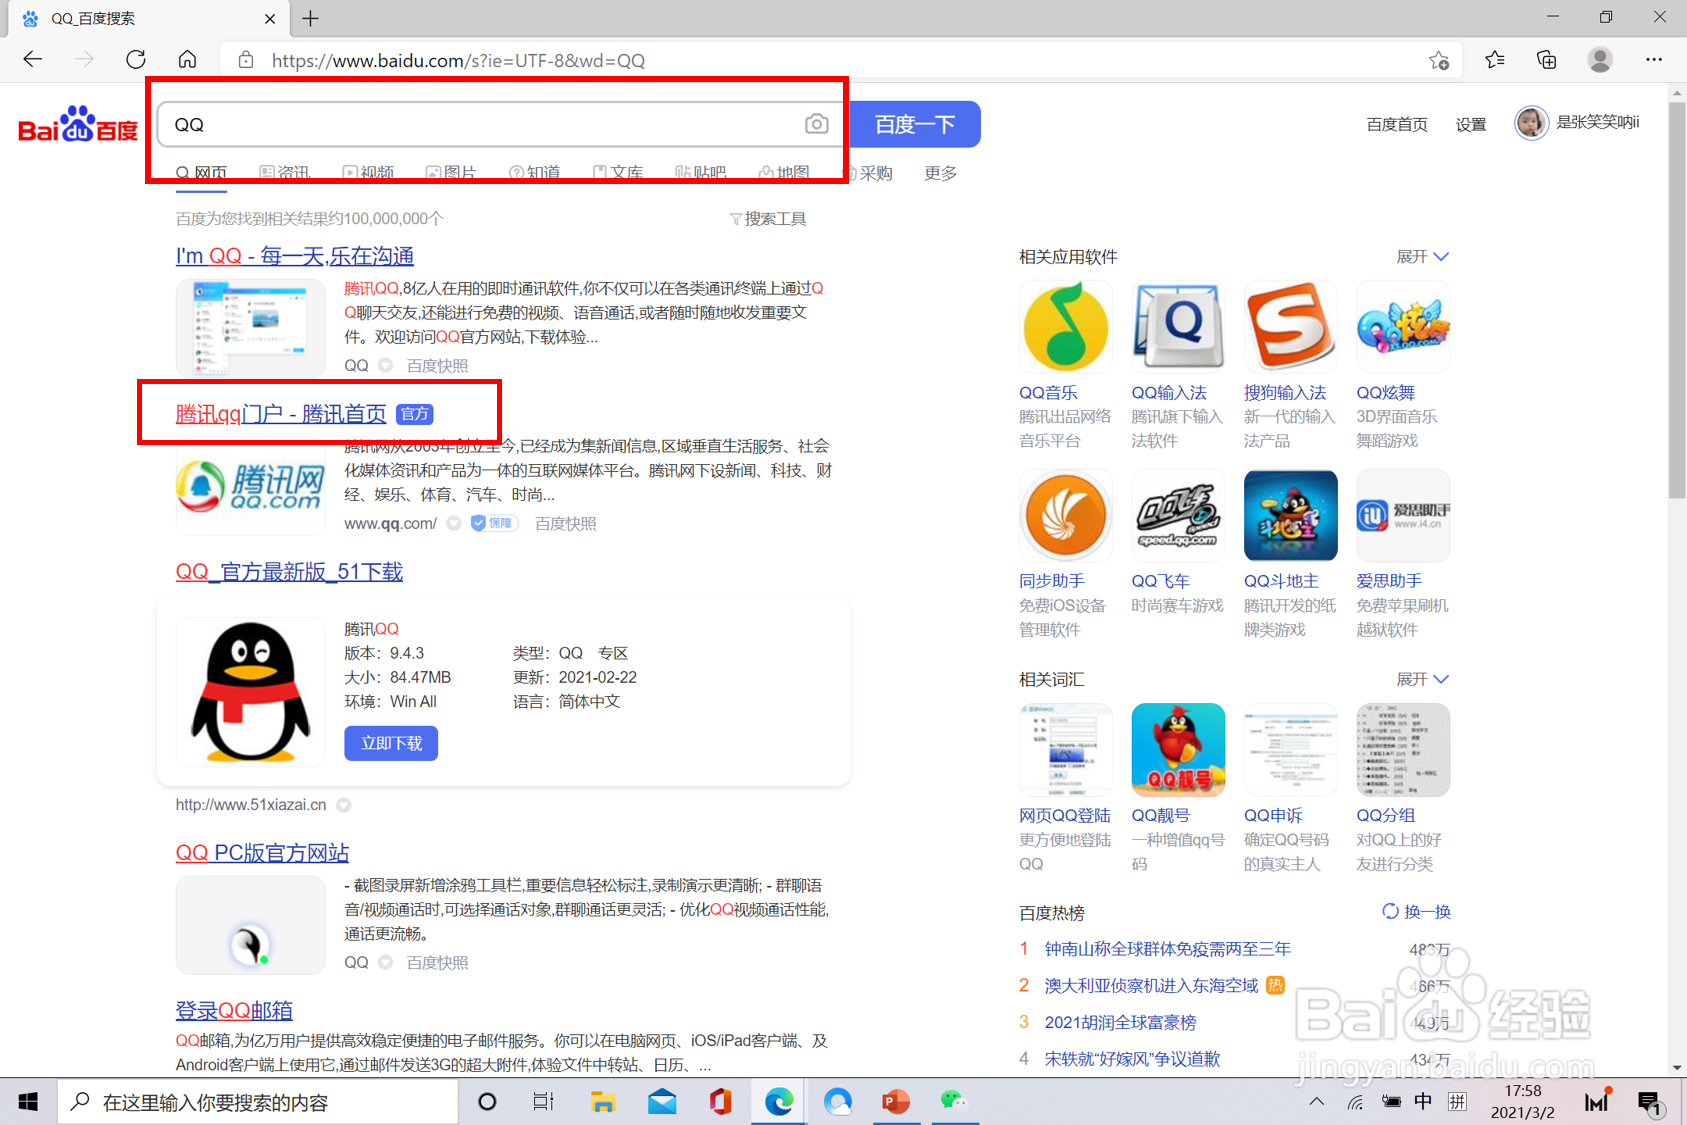Viewport: 1687px width, 1125px height.
Task: Open PowerPoint from taskbar
Action: pyautogui.click(x=896, y=1102)
